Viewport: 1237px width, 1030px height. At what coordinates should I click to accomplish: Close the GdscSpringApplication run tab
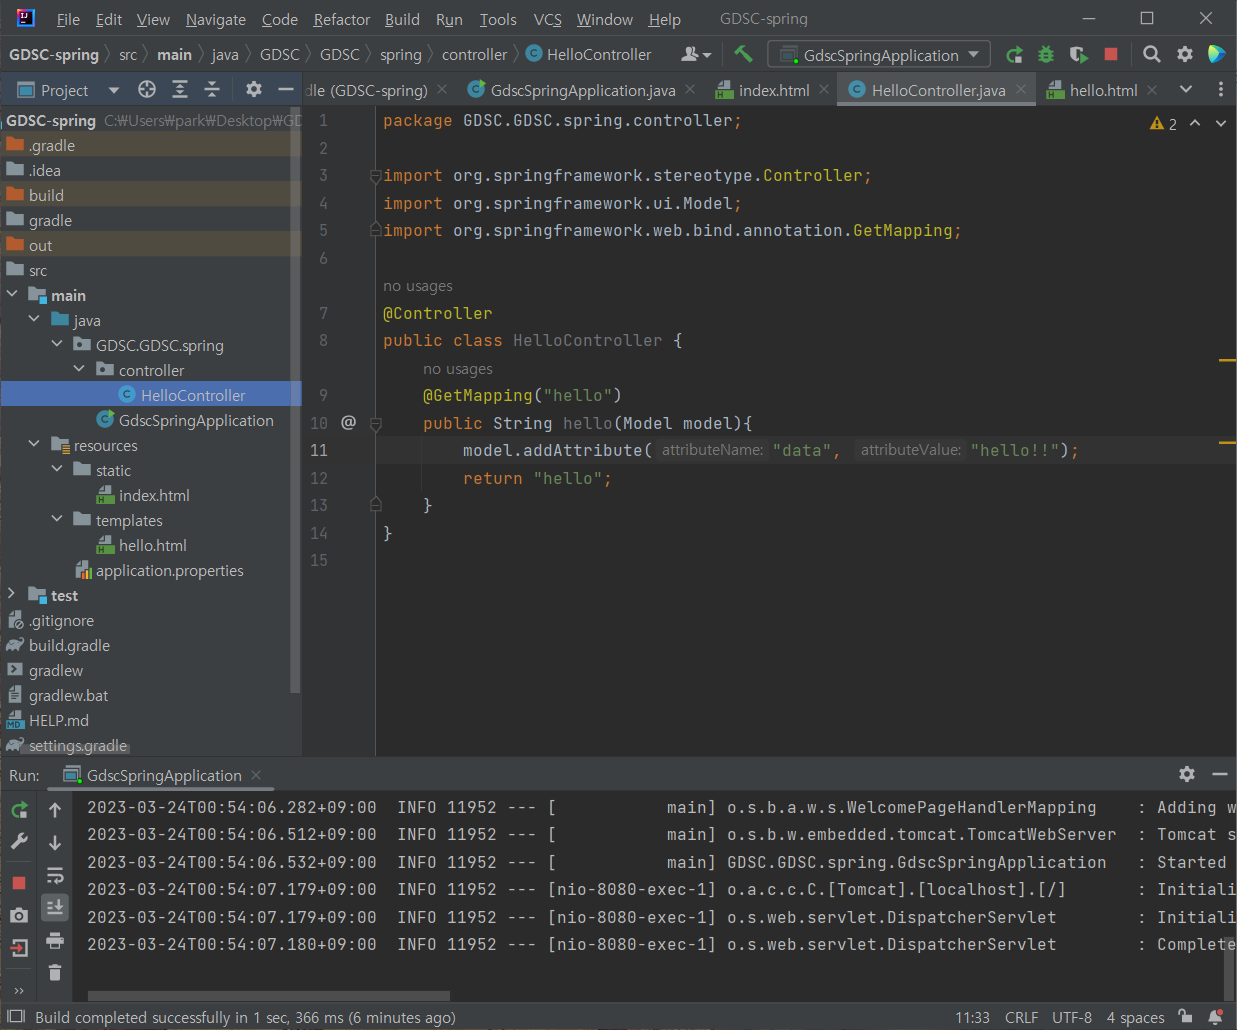[x=256, y=775]
